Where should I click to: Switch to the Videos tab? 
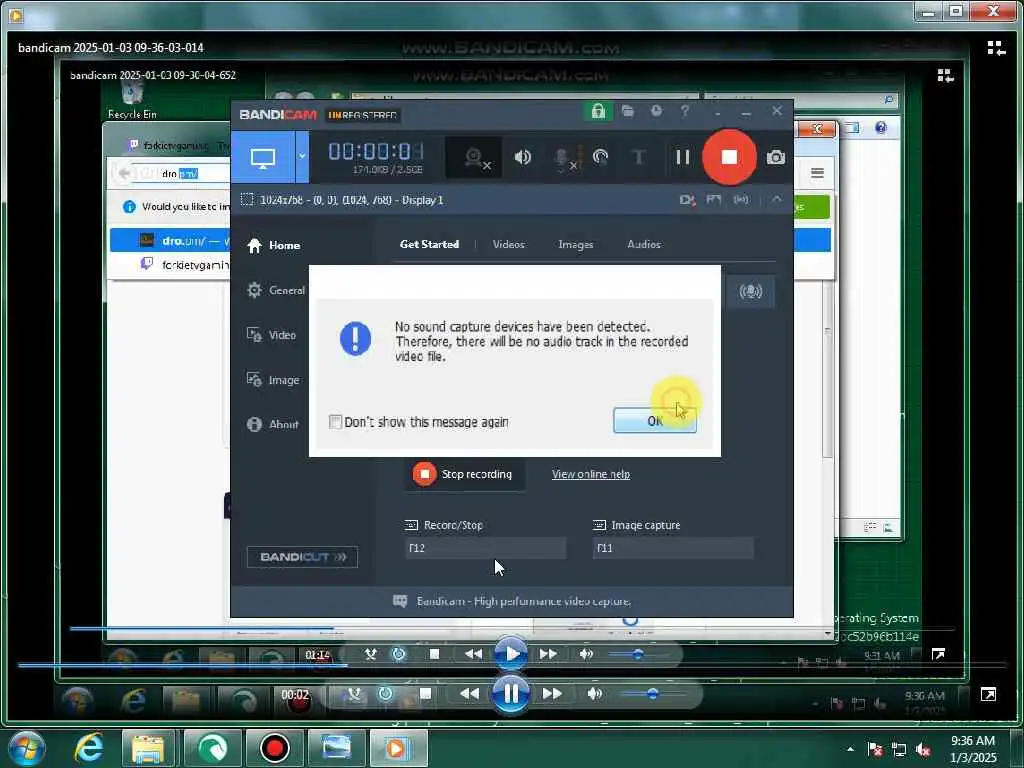click(x=509, y=244)
